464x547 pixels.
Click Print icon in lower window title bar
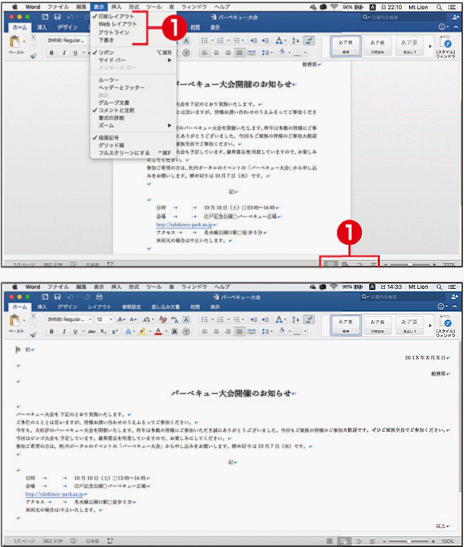tap(99, 297)
